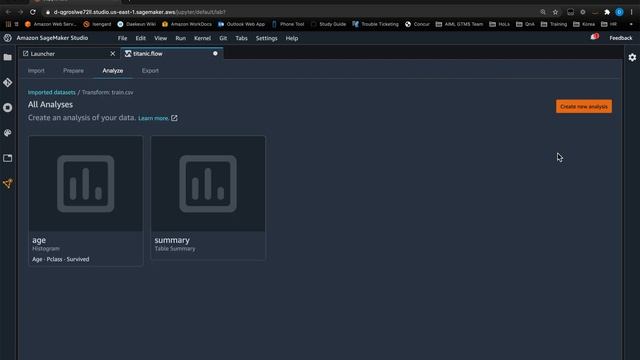This screenshot has height=360, width=640.
Task: Bookmark this page with the star icon
Action: (555, 12)
